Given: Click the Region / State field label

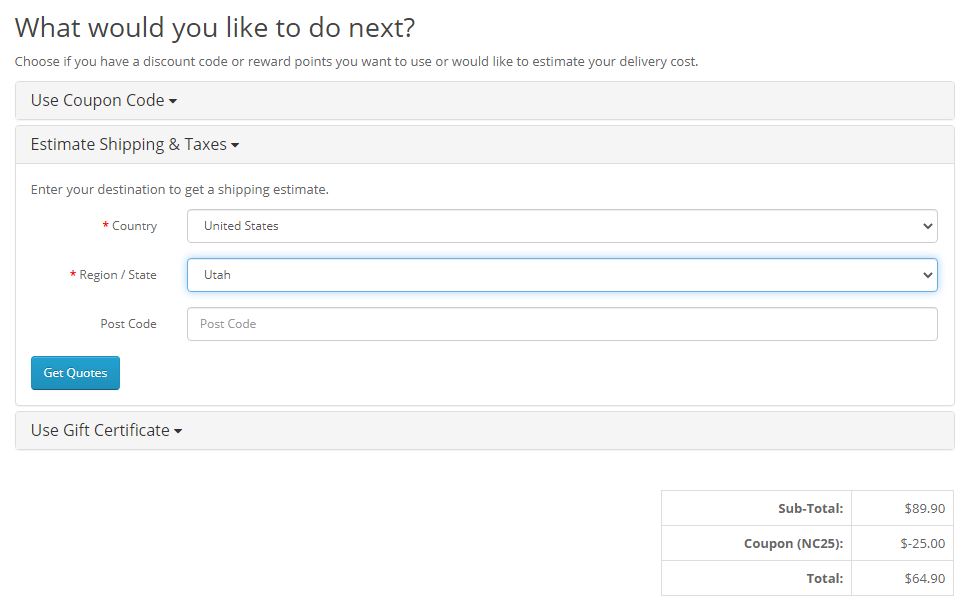Looking at the screenshot, I should pos(117,275).
